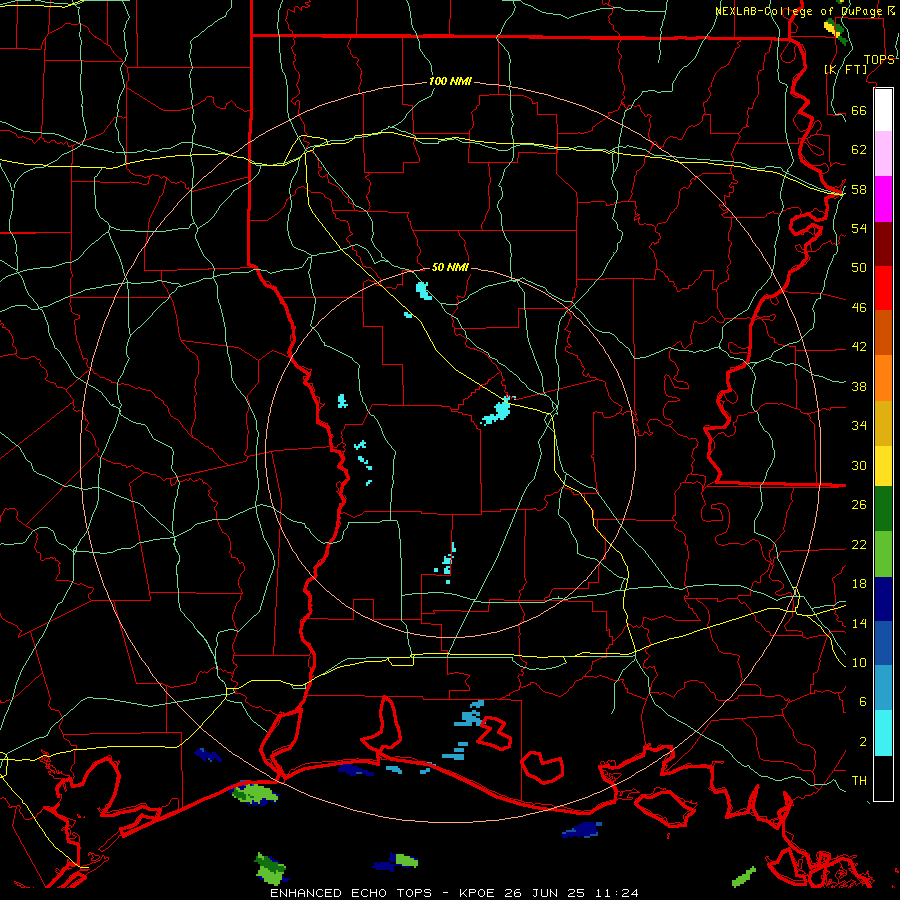This screenshot has width=900, height=900.
Task: Click the "100 NMI" range ring label
Action: pos(450,81)
